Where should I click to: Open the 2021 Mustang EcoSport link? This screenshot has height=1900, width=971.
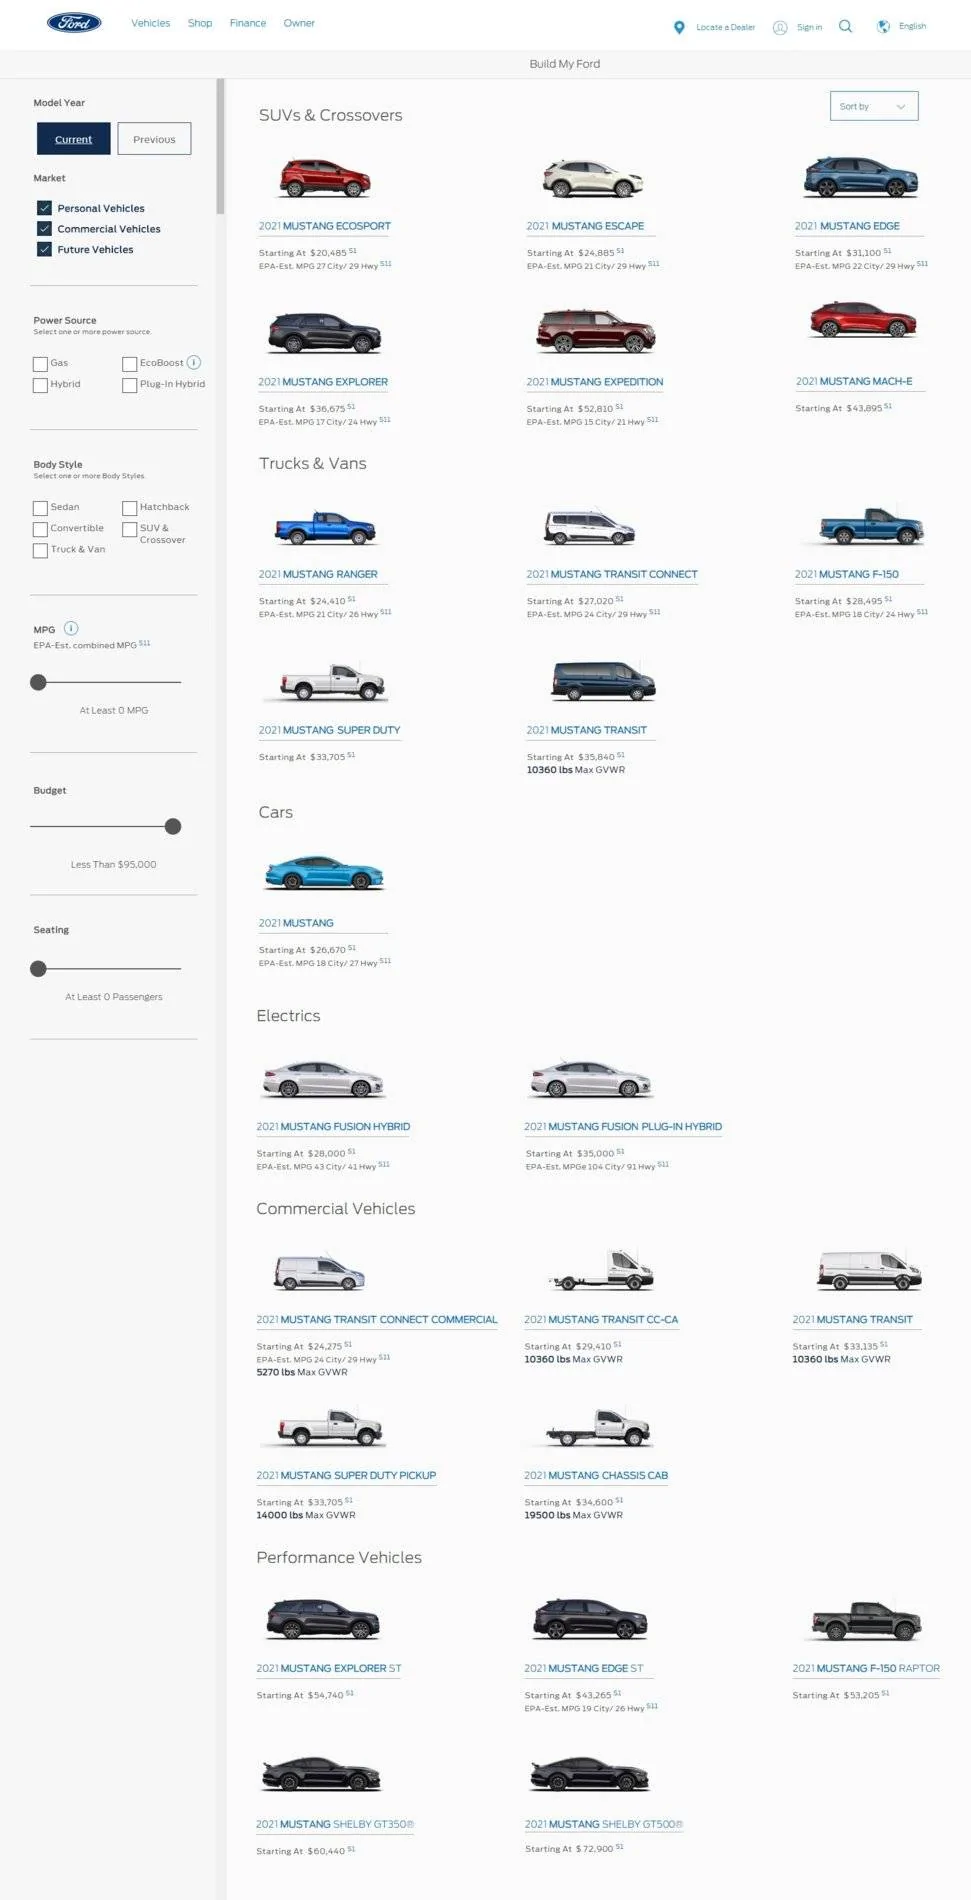pos(325,226)
